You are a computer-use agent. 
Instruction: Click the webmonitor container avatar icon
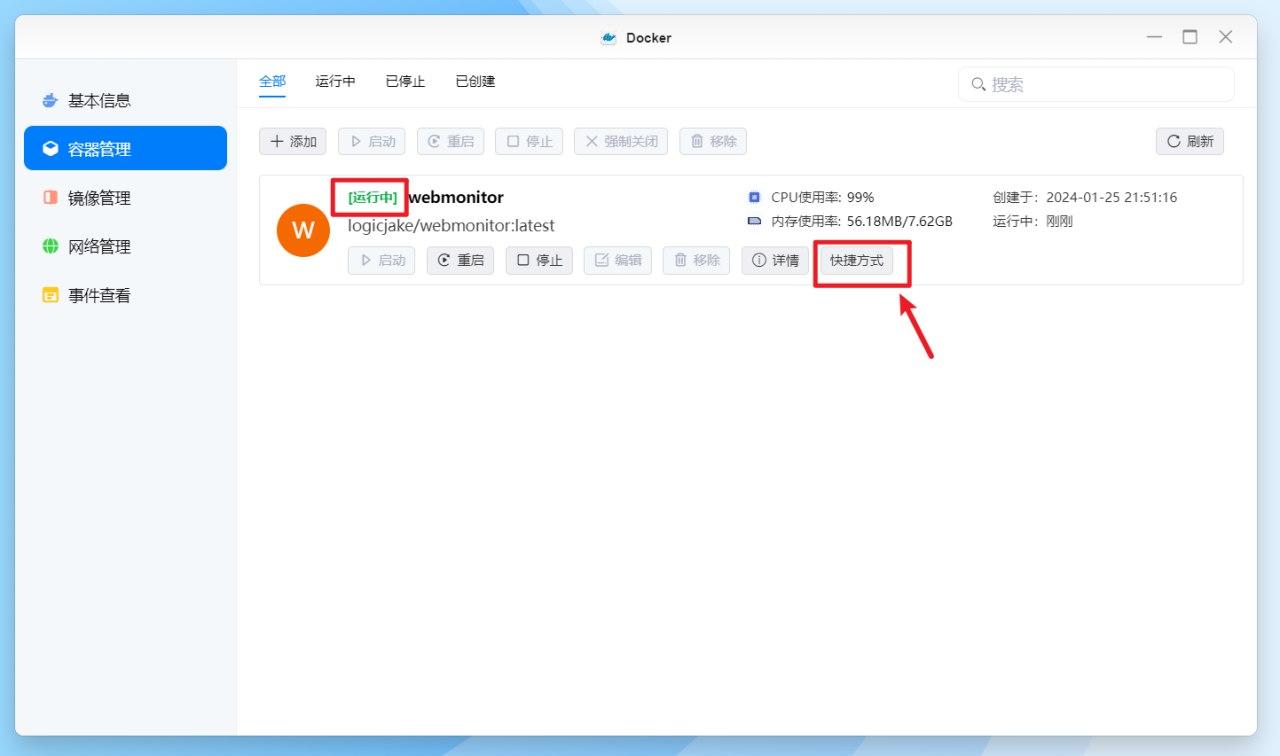click(303, 230)
